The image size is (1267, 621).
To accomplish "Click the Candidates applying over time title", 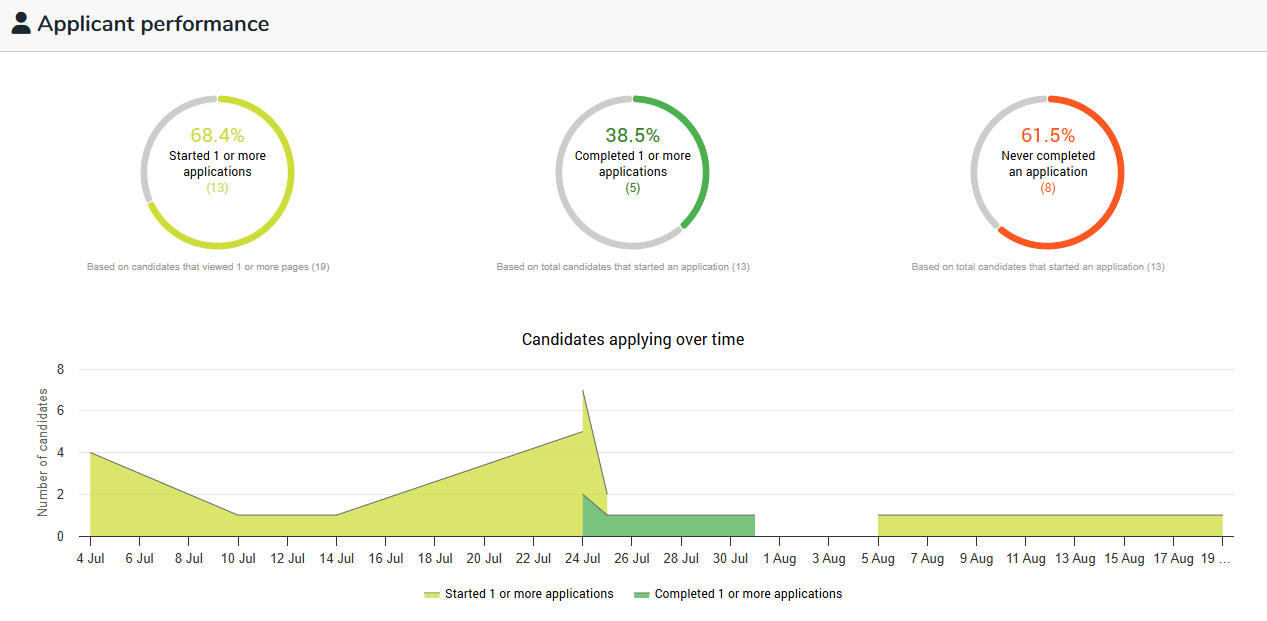I will tap(632, 340).
